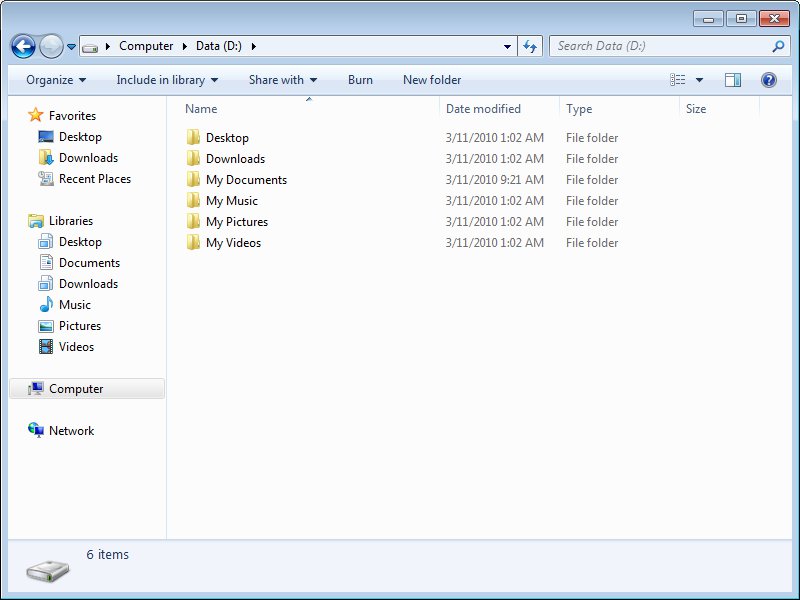
Task: Open the Organize menu
Action: [56, 80]
